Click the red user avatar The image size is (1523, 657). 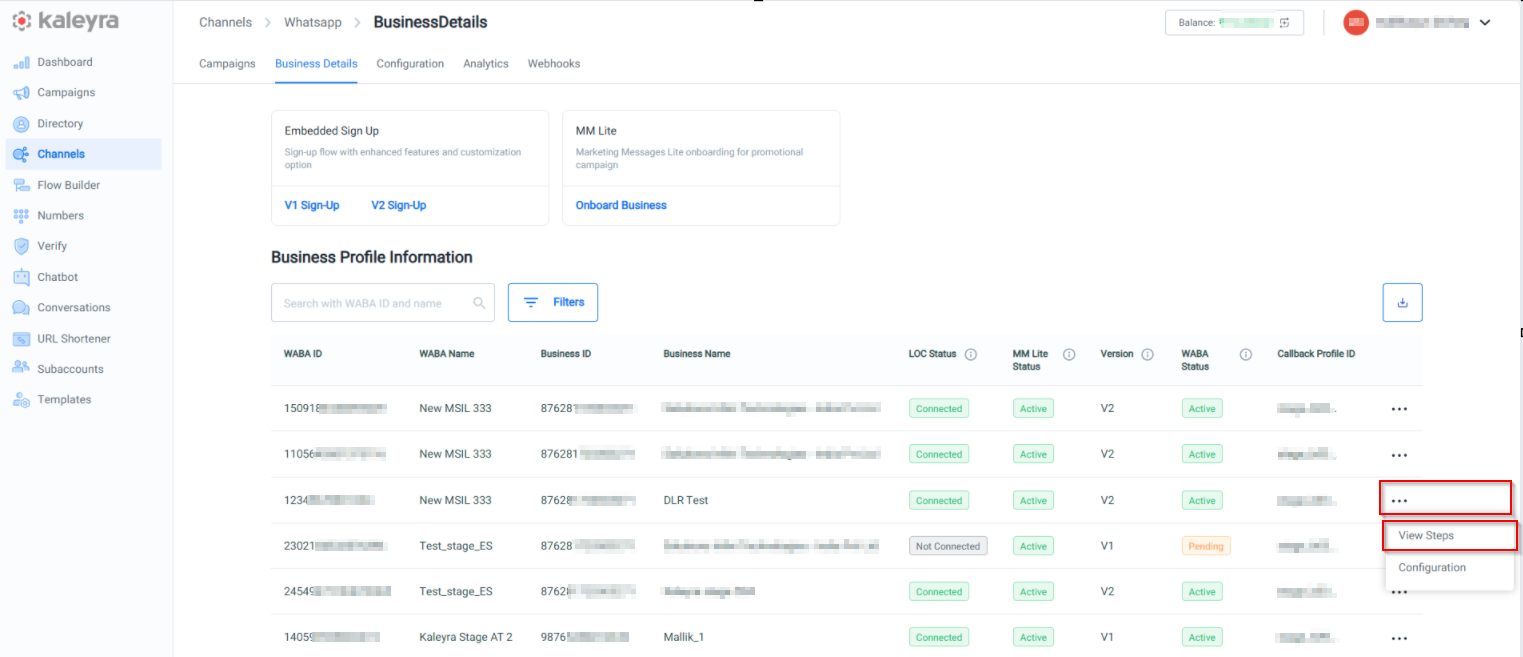(1356, 22)
